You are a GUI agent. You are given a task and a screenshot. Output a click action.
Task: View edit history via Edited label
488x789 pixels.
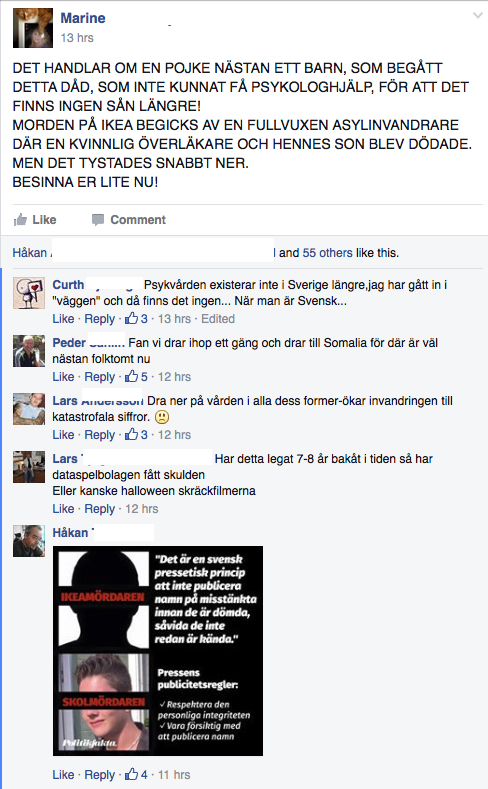pyautogui.click(x=218, y=319)
